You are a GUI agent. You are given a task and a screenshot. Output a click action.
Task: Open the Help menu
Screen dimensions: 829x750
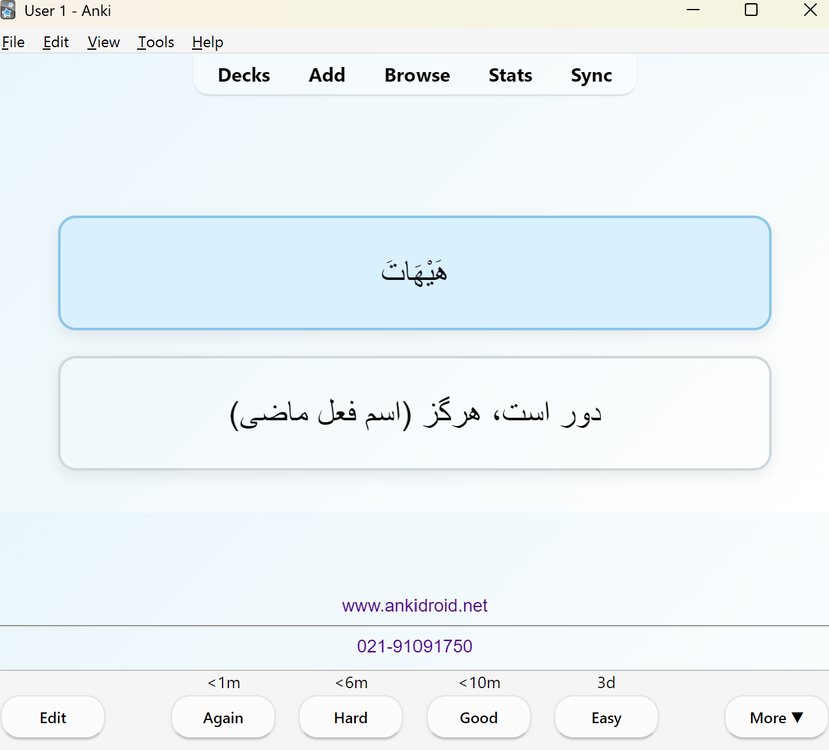(x=207, y=42)
